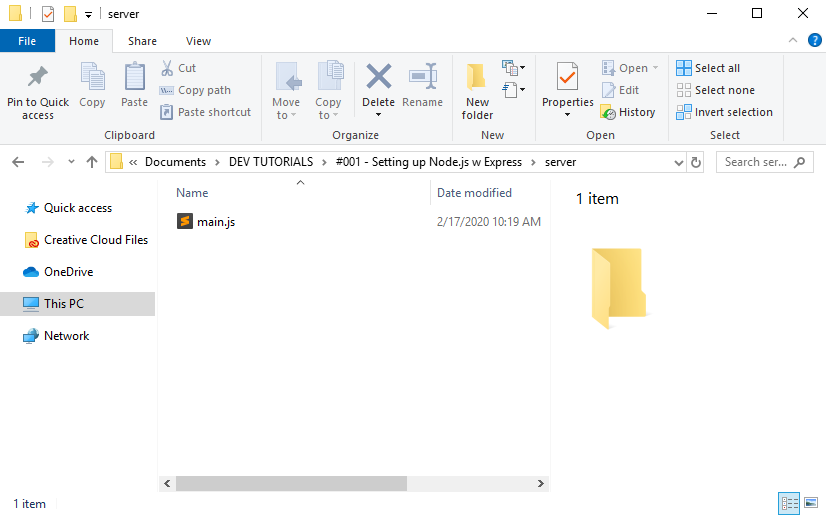Screen dimensions: 826x515
Task: Click the Select all ribbon icon
Action: pos(684,68)
